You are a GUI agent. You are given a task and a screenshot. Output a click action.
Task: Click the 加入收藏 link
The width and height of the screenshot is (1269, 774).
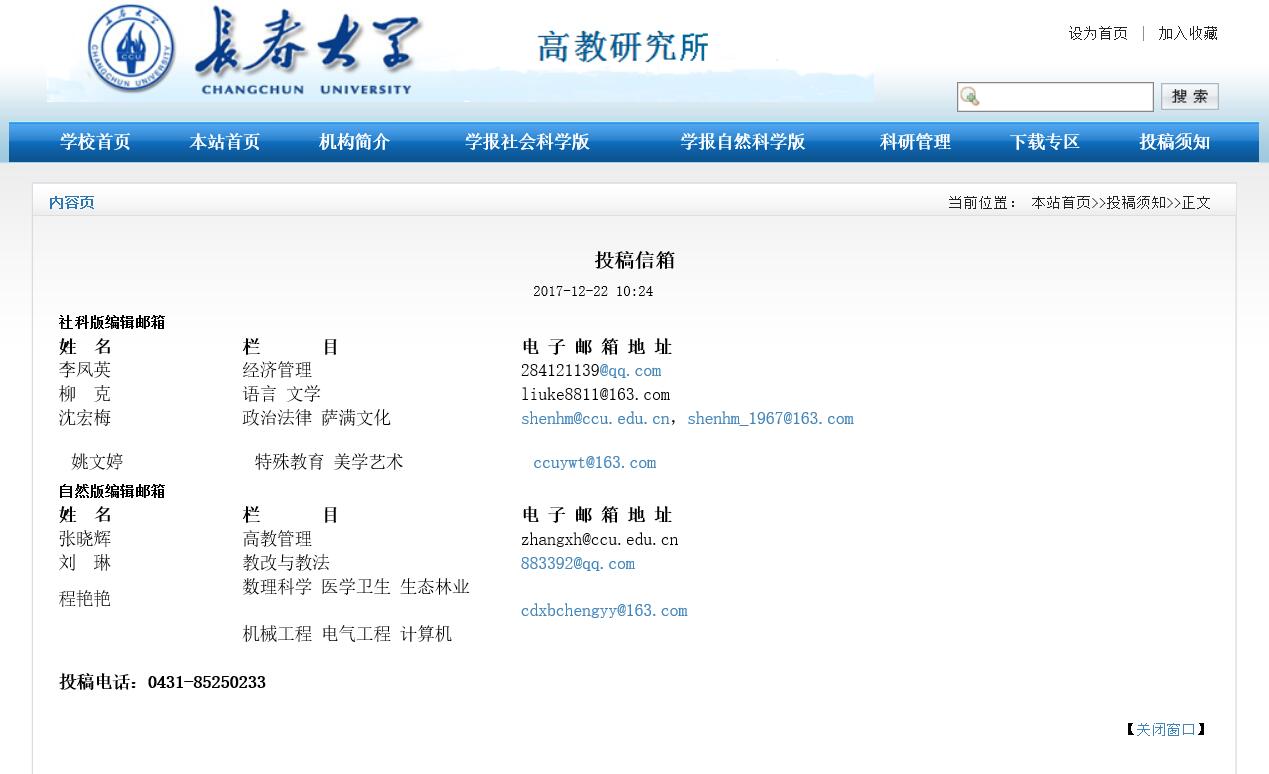click(x=1187, y=33)
